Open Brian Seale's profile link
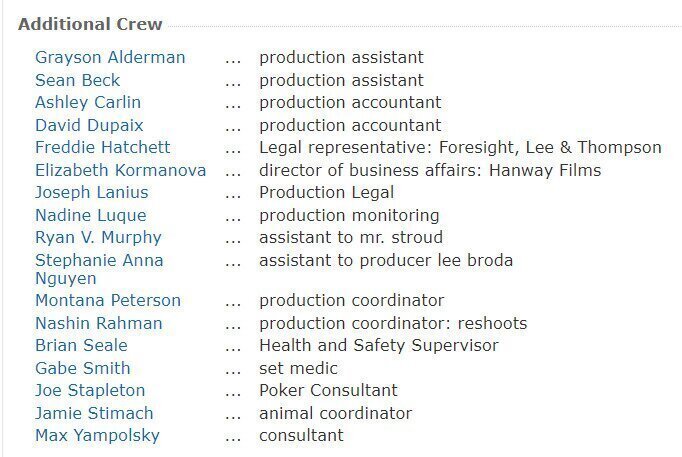682x457 pixels. coord(81,345)
